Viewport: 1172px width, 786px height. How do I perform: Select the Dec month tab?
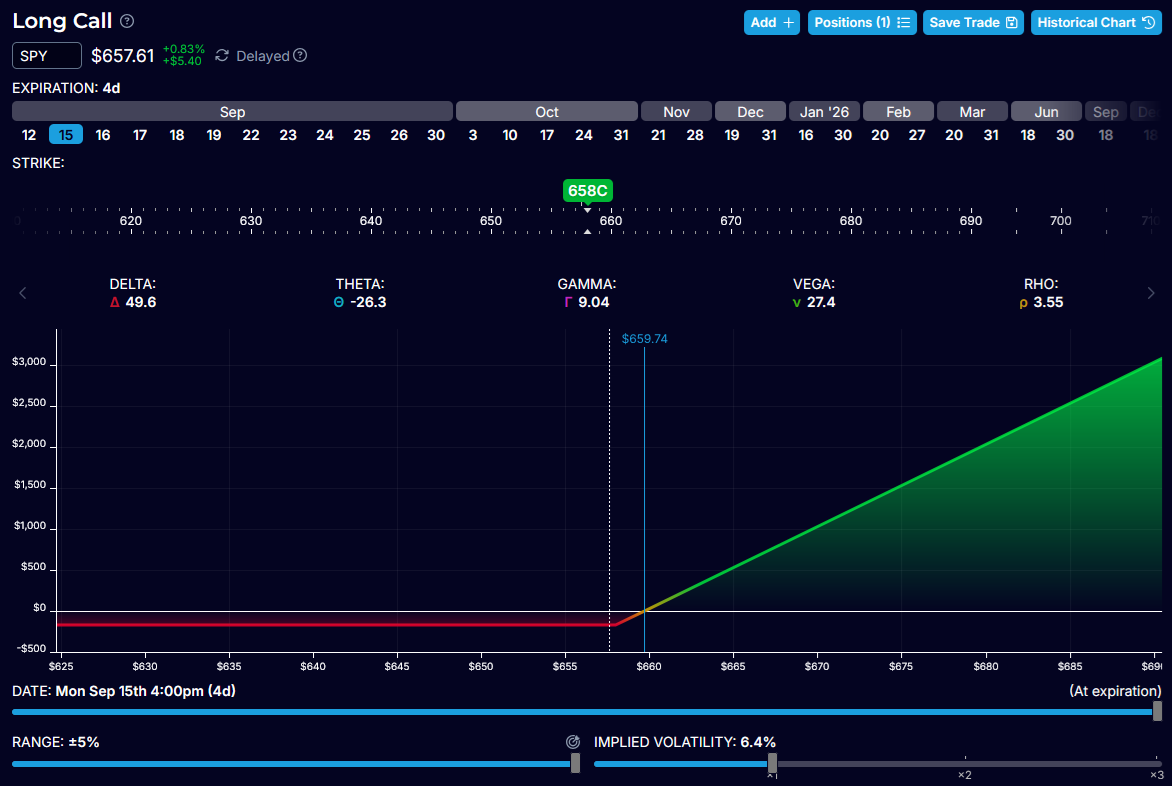750,111
